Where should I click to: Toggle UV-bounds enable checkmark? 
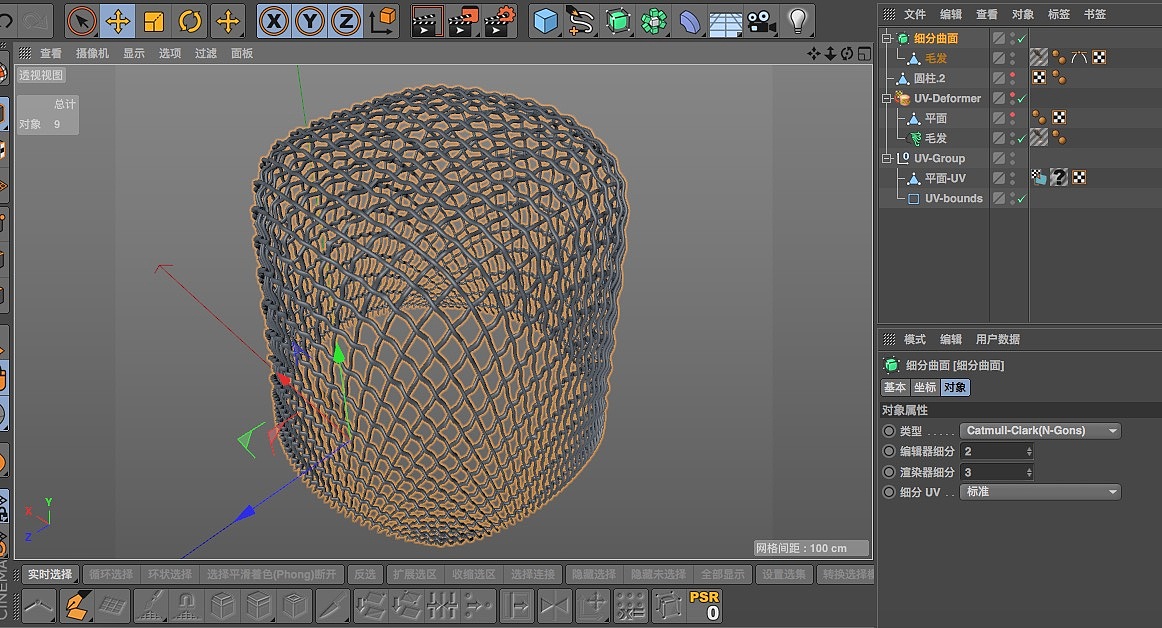1023,199
